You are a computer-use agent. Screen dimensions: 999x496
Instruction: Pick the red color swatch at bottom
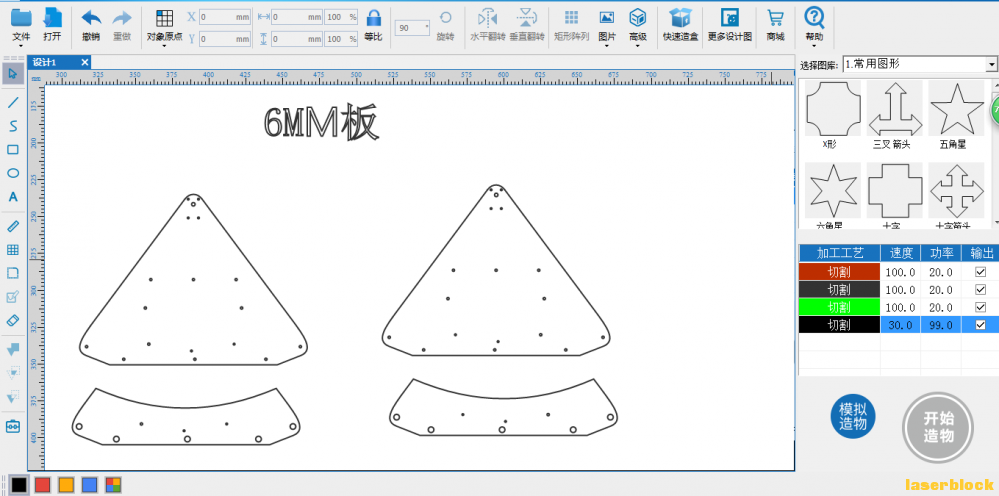[43, 485]
